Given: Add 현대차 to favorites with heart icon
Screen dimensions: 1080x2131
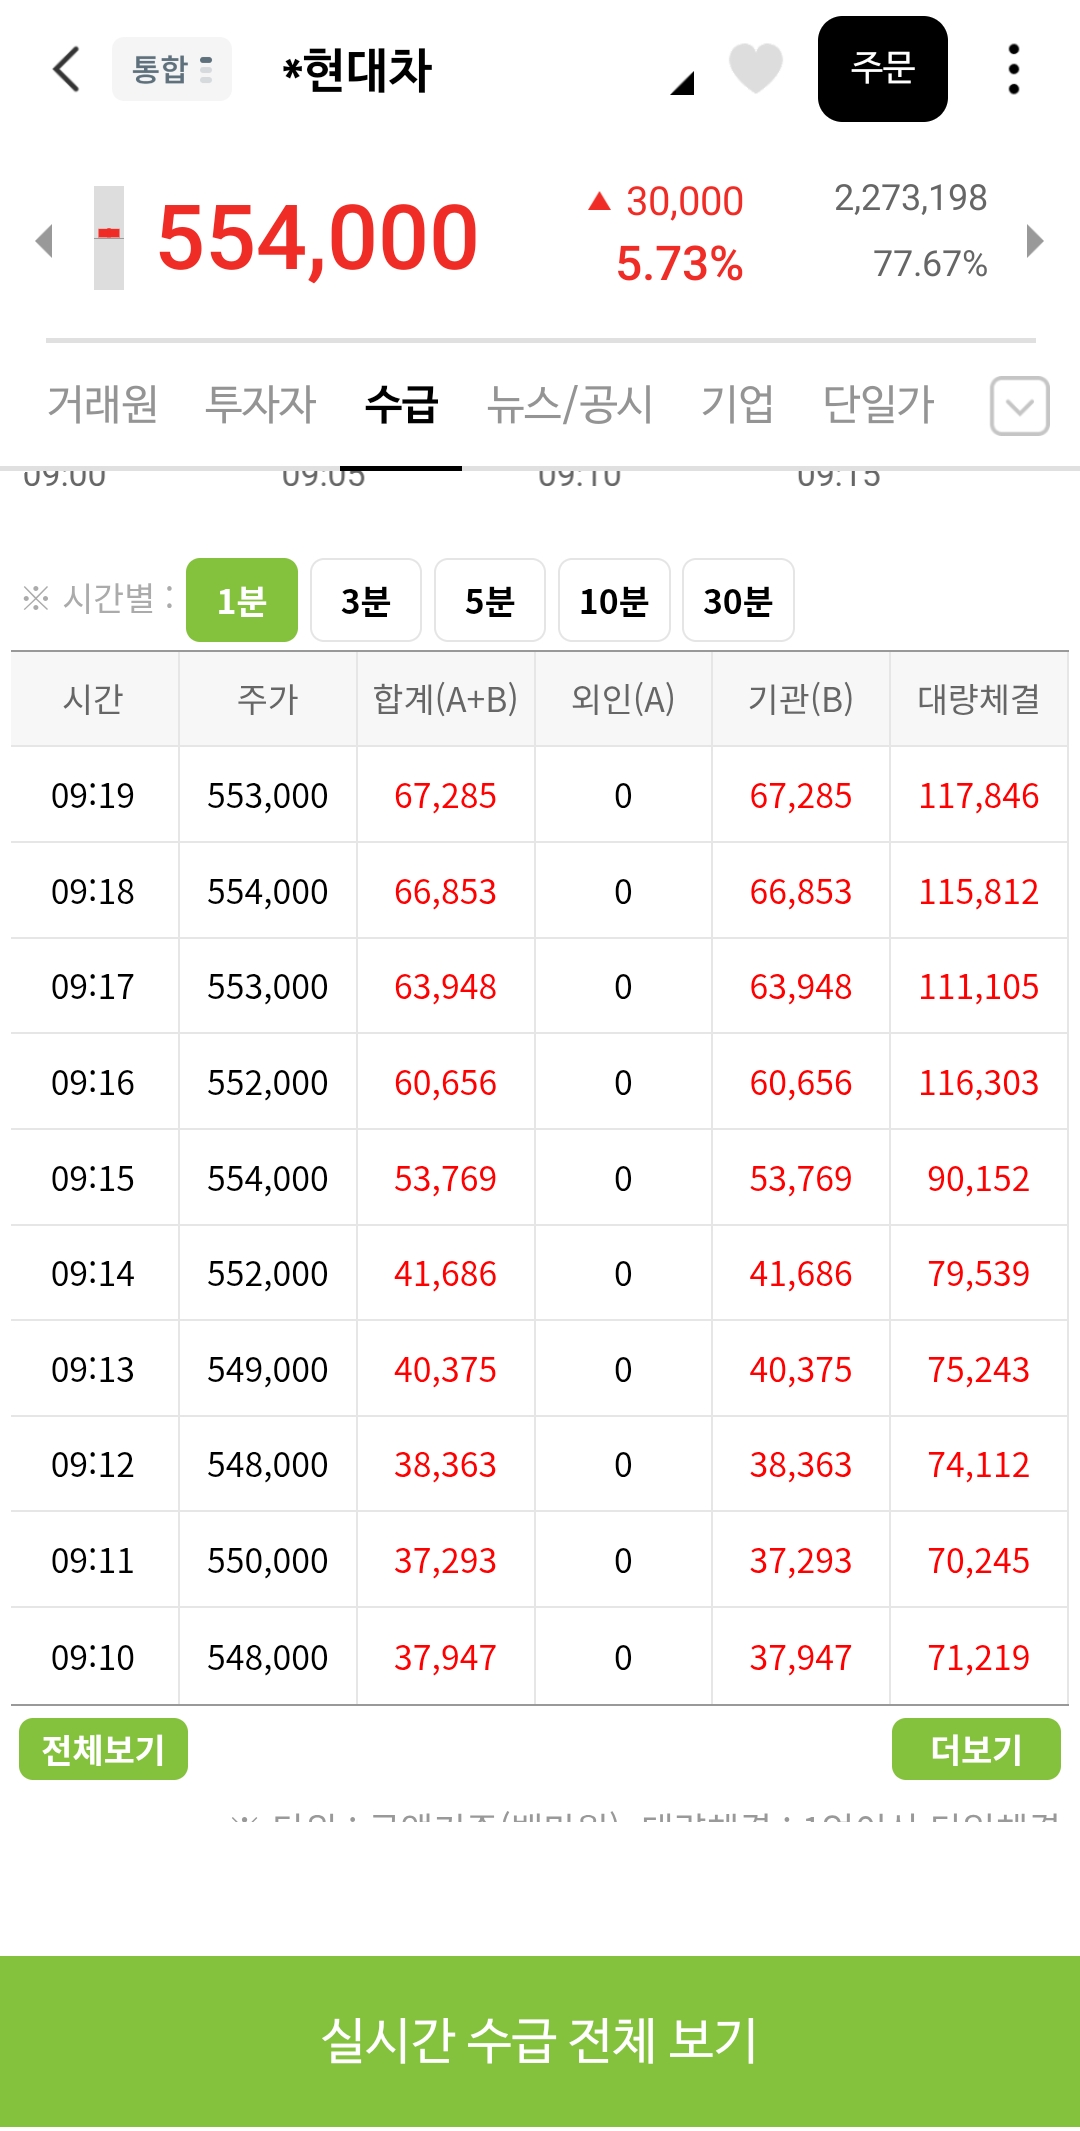Looking at the screenshot, I should click(x=755, y=69).
